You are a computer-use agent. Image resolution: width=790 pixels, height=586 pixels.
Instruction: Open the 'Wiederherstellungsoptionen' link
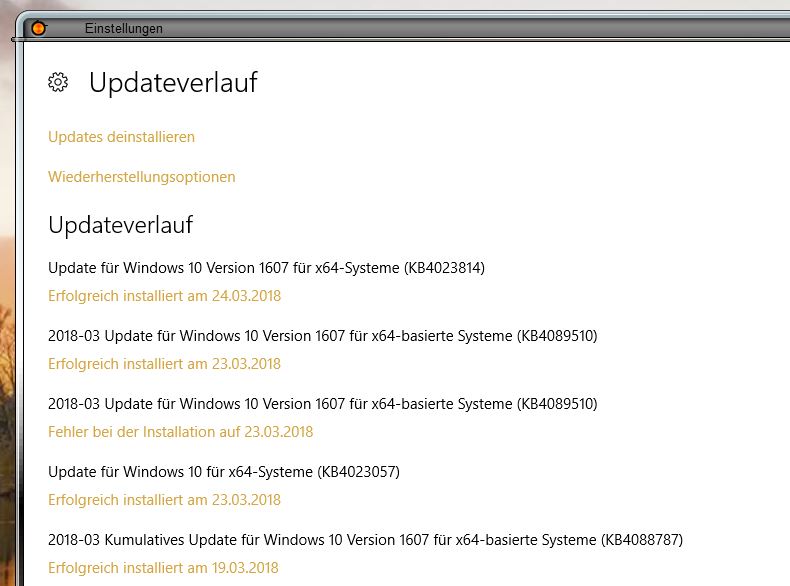point(142,177)
